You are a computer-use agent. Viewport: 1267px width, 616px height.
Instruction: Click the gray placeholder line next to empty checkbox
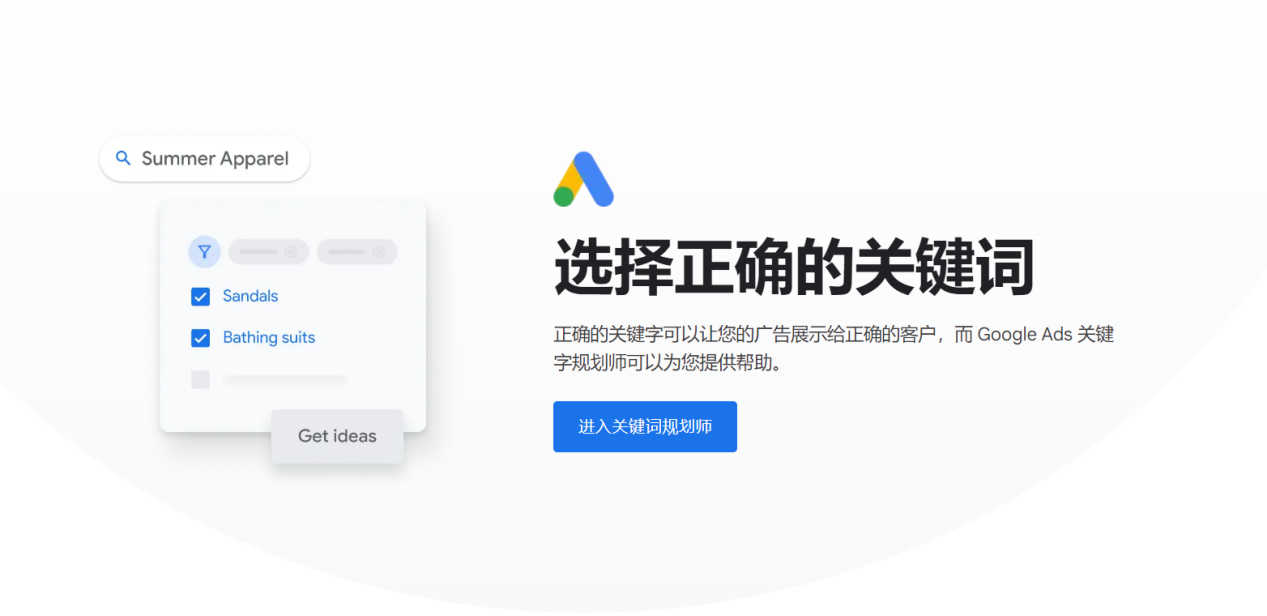coord(285,380)
